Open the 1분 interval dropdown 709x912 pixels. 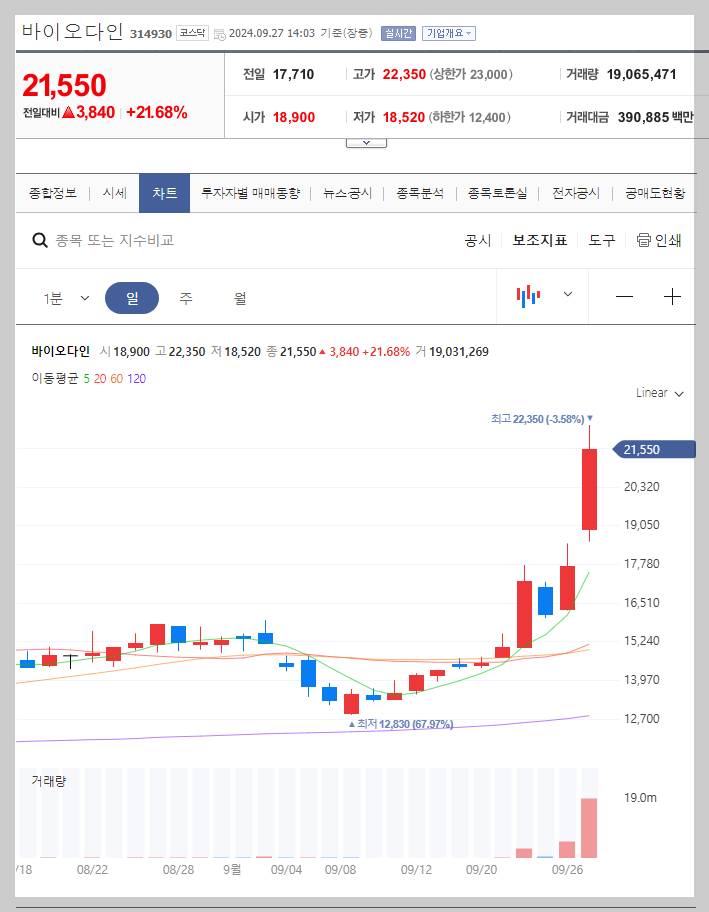(65, 296)
